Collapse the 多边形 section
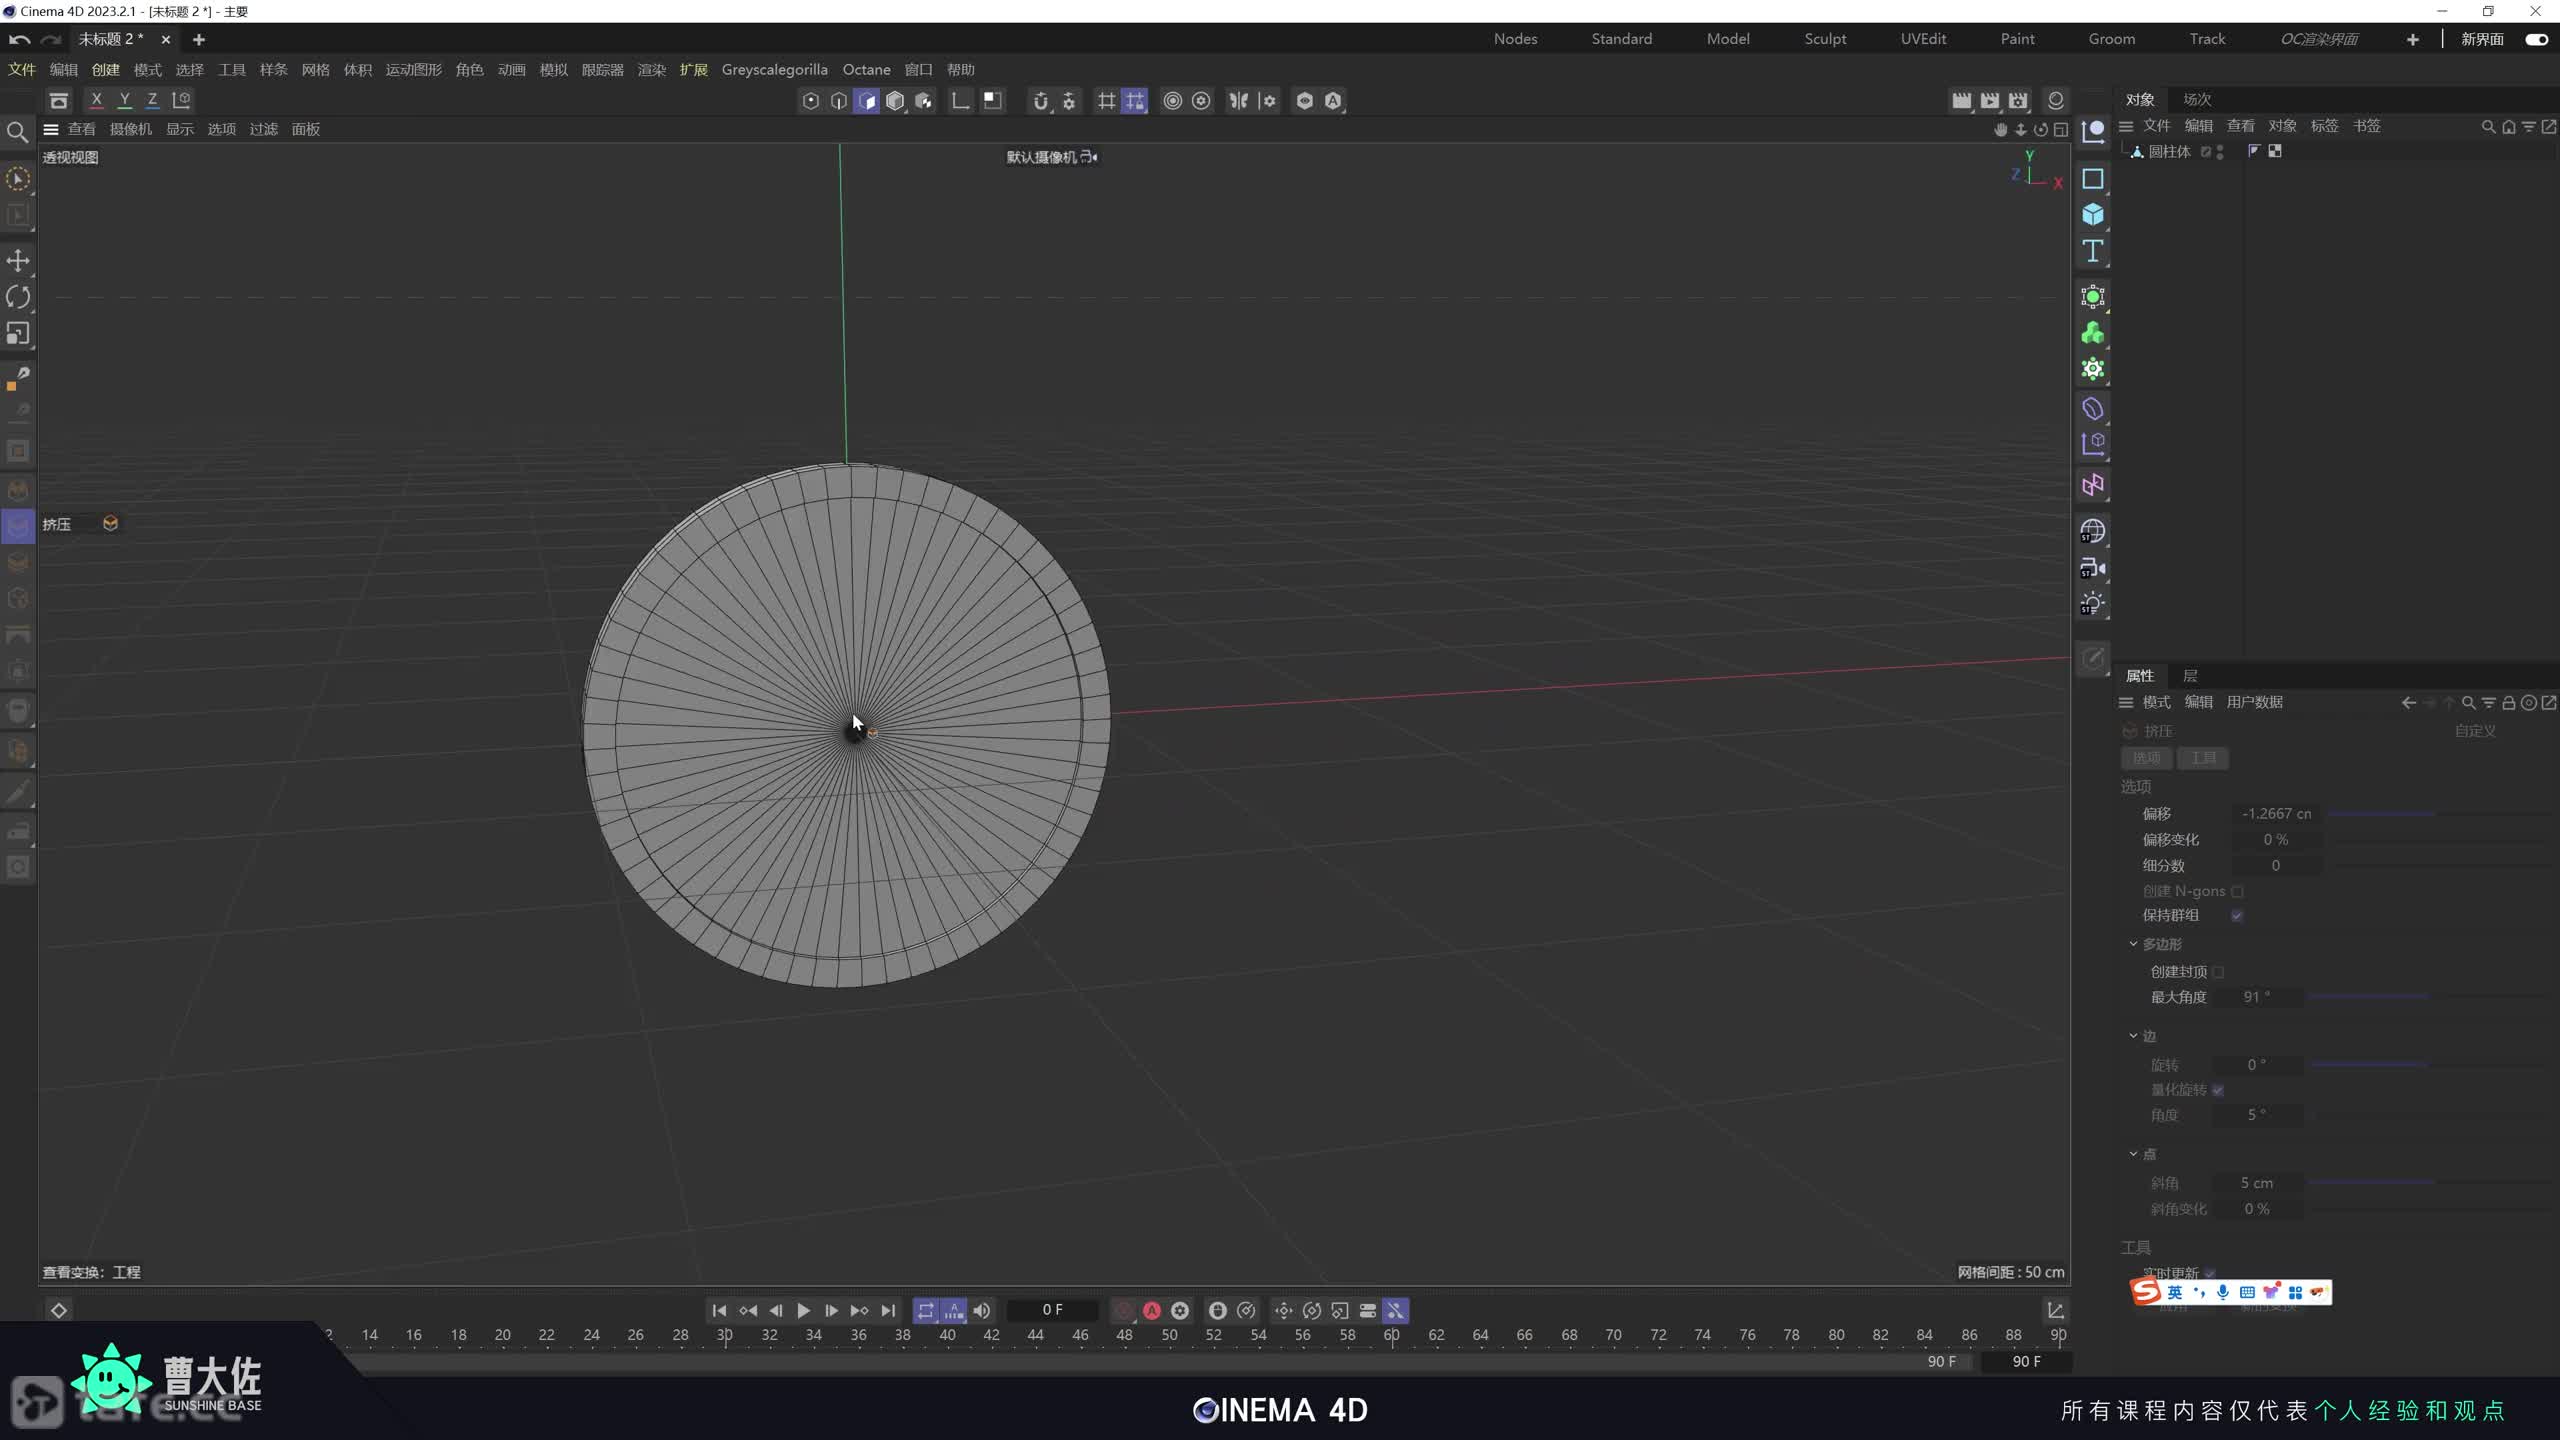 point(2133,944)
